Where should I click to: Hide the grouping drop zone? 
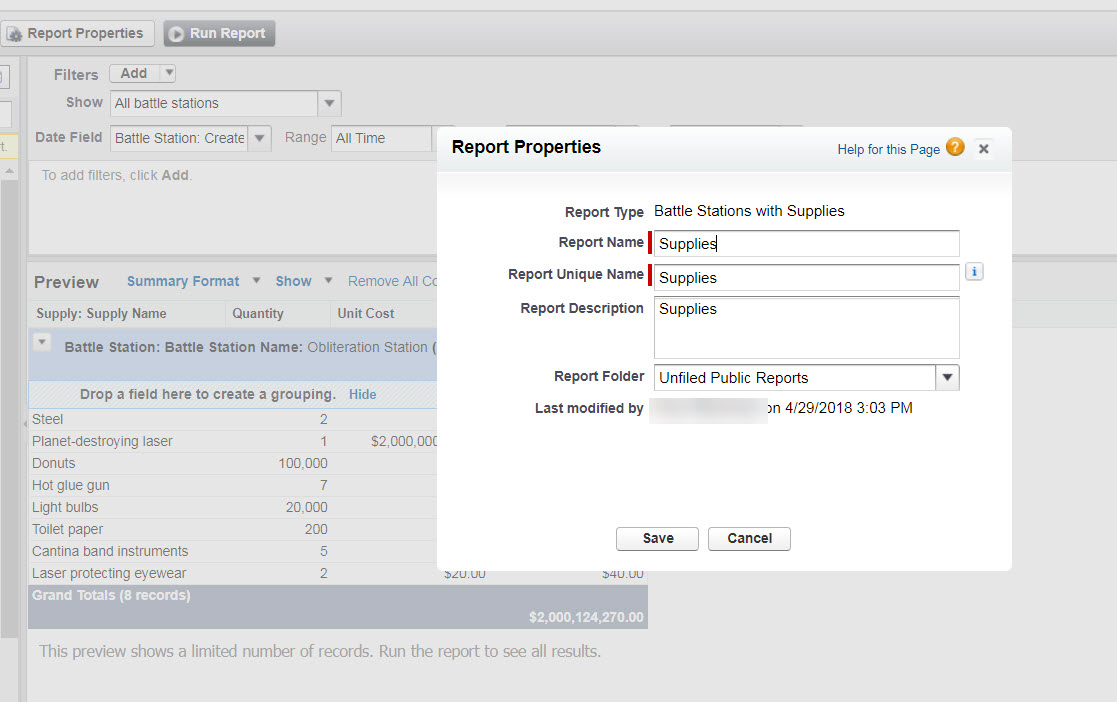pyautogui.click(x=362, y=394)
